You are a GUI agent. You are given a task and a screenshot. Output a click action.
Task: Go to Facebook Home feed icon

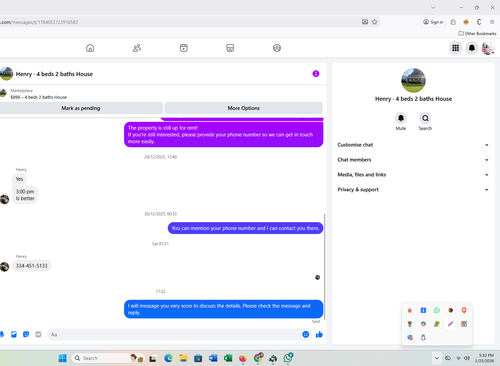[x=90, y=48]
